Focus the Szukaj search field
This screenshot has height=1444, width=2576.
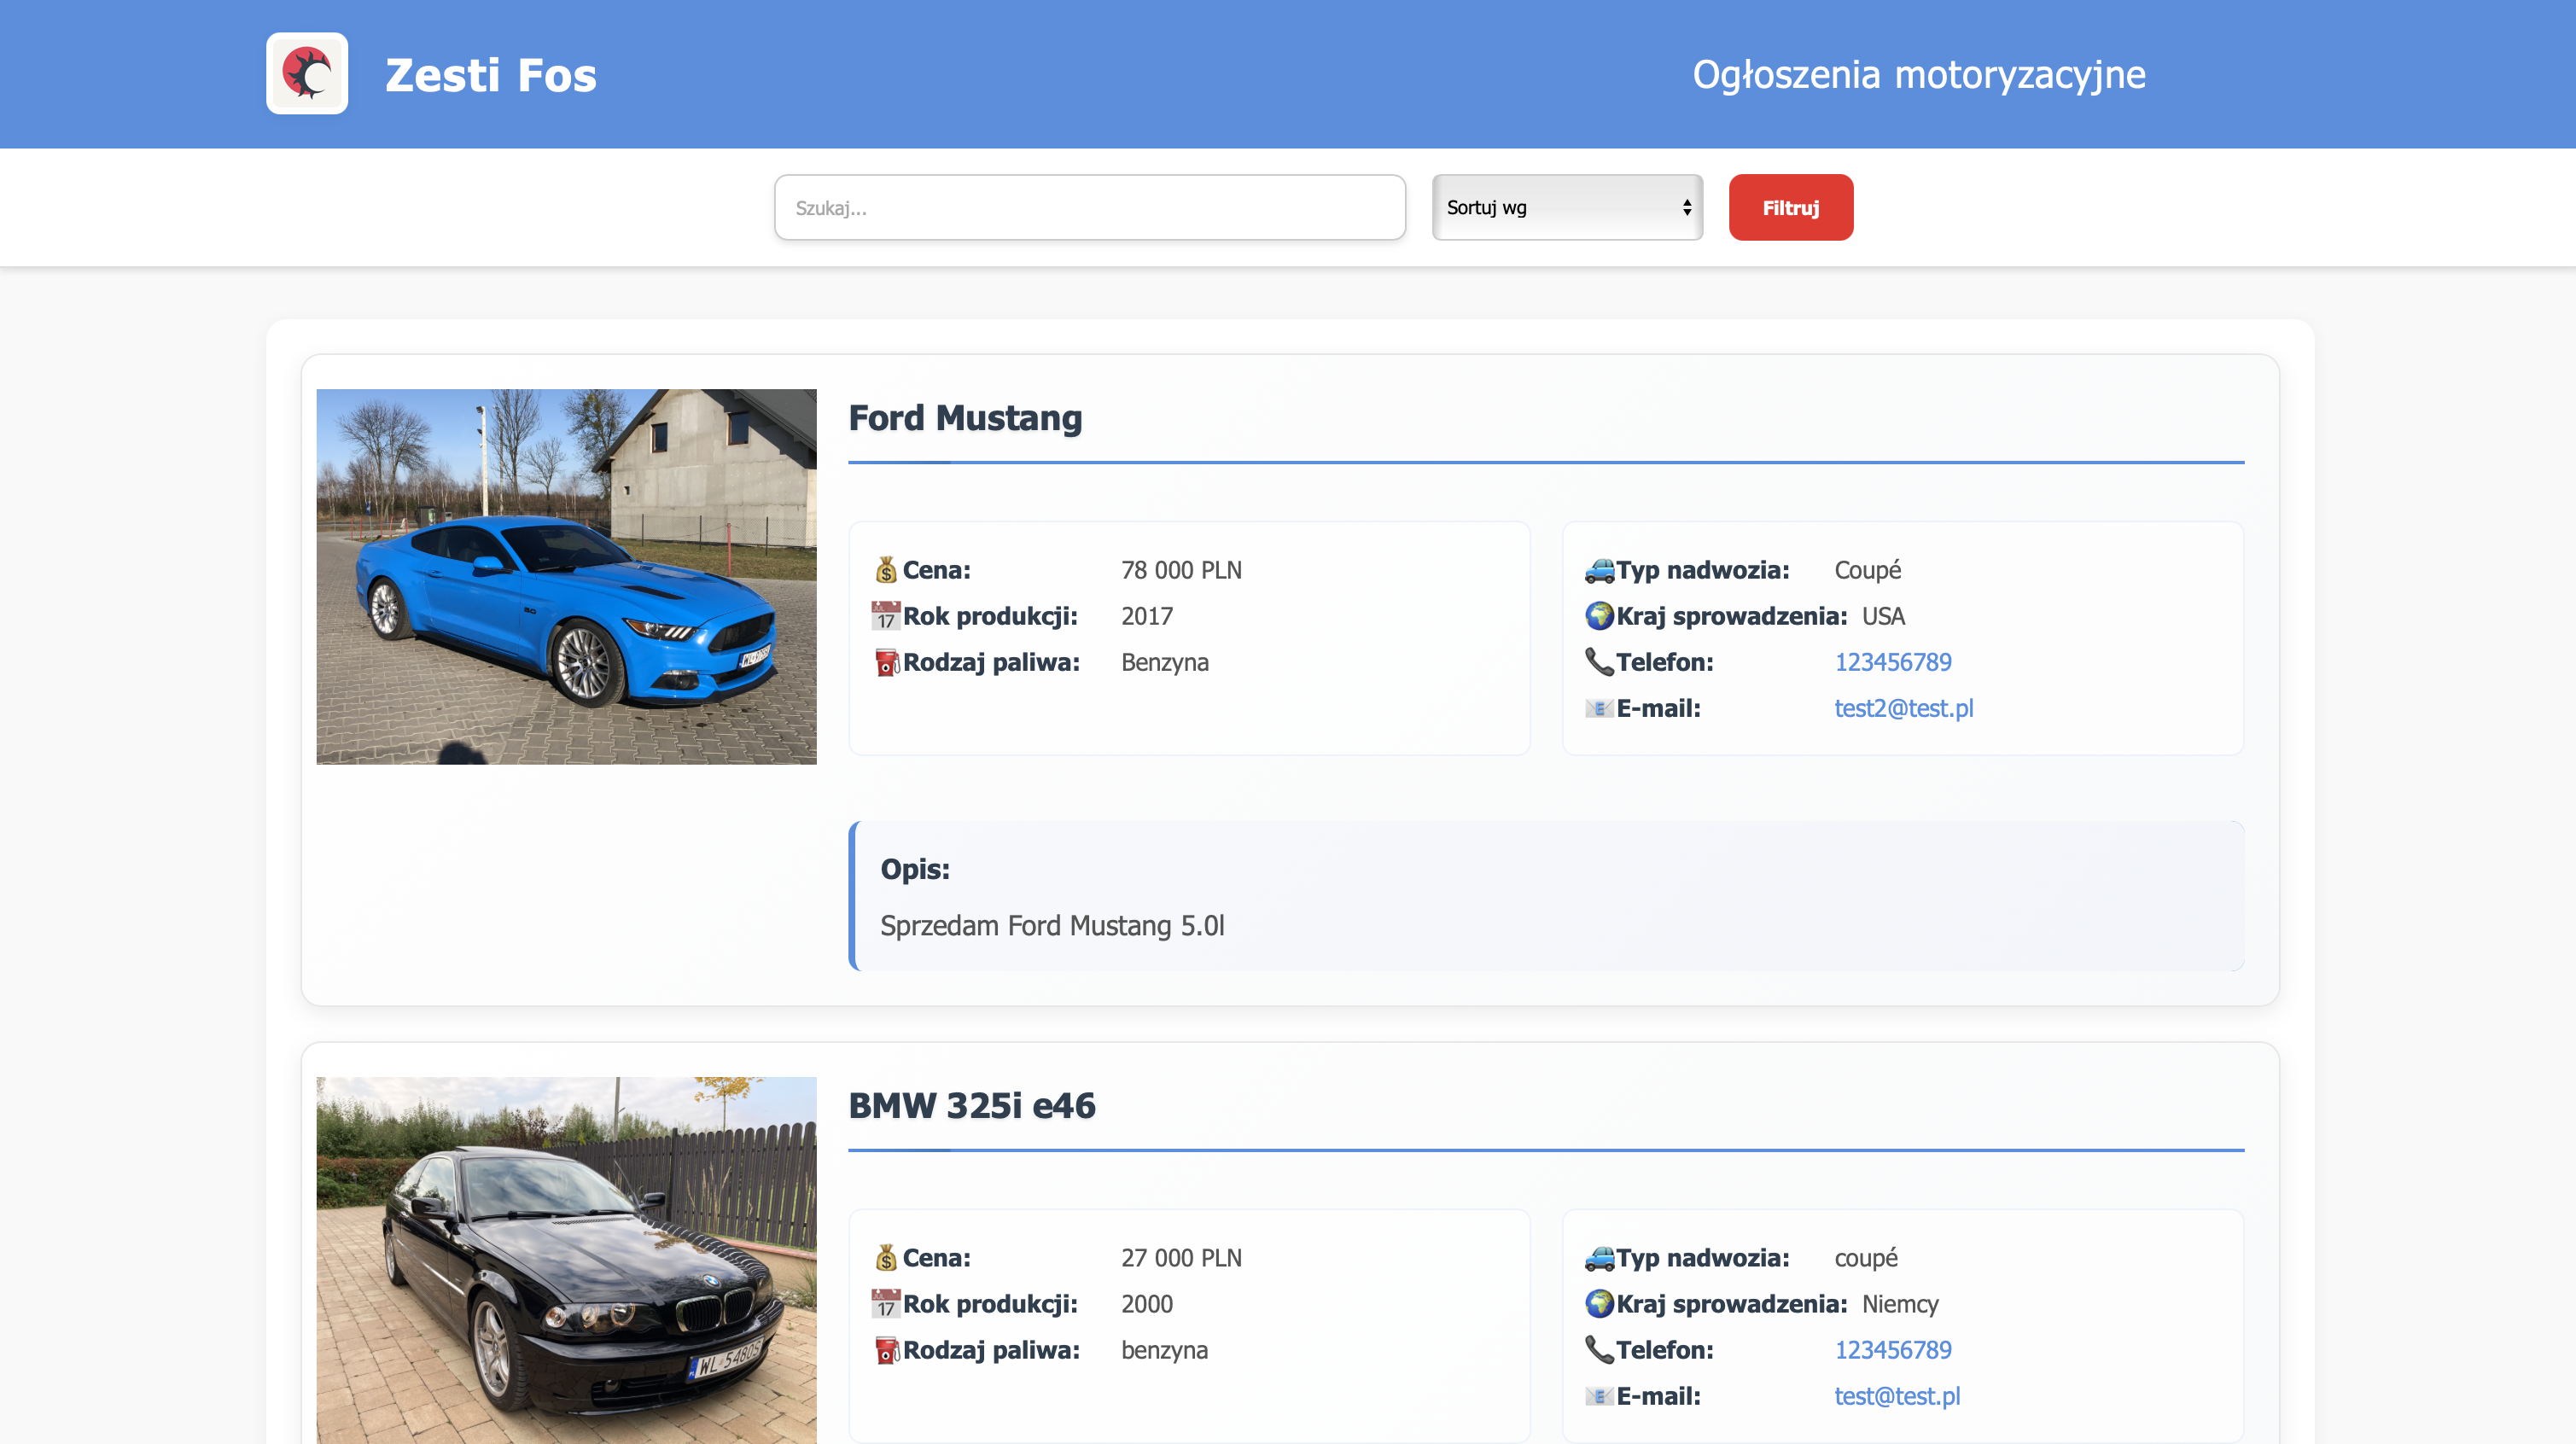(x=1089, y=208)
